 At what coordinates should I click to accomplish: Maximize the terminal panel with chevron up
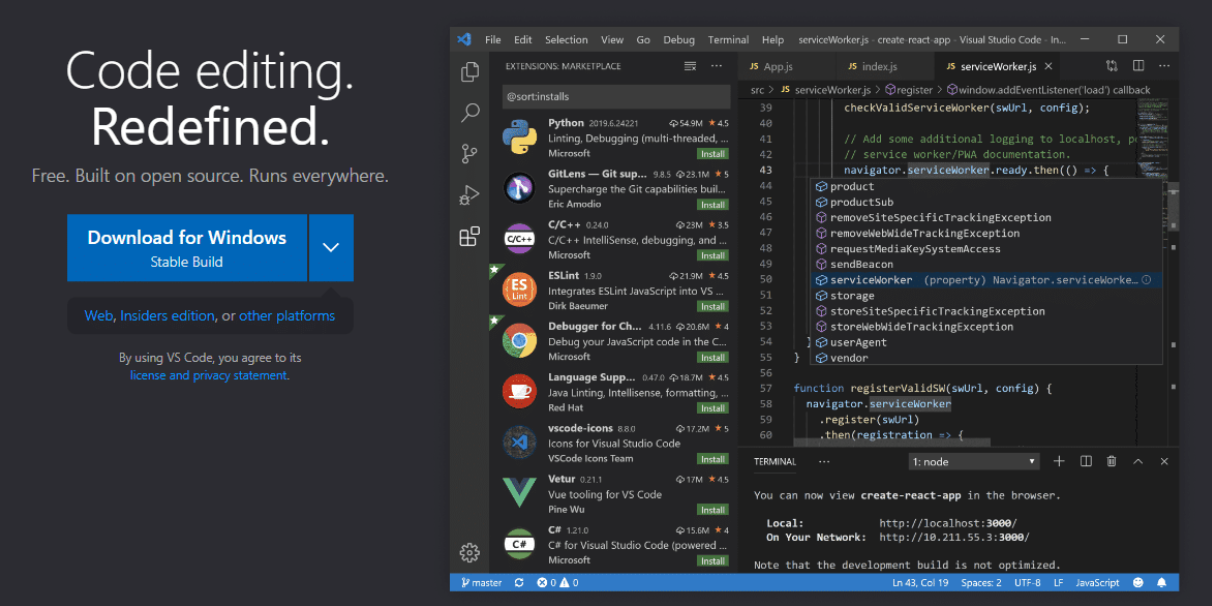1138,461
